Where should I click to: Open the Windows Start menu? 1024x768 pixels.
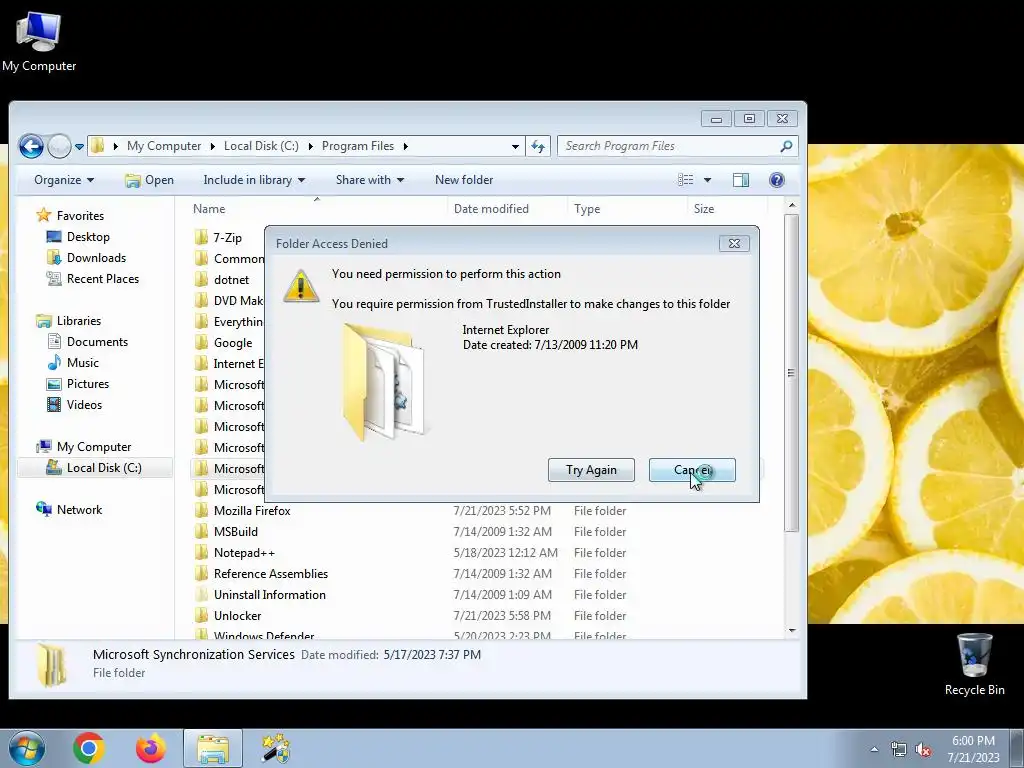pos(26,748)
